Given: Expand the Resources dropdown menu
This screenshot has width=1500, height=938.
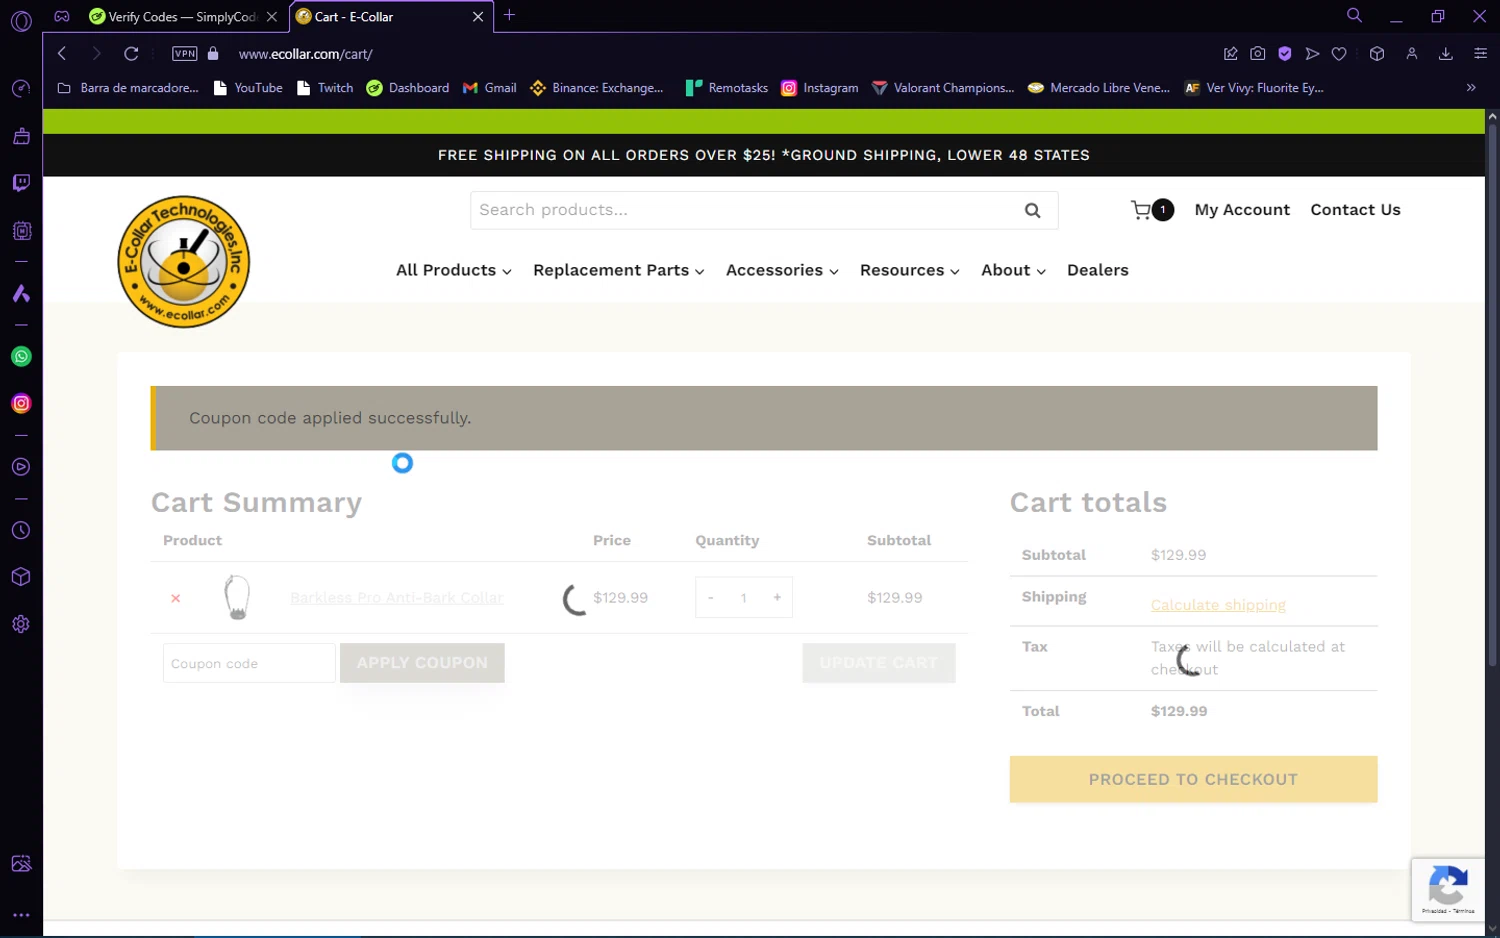Looking at the screenshot, I should point(910,270).
